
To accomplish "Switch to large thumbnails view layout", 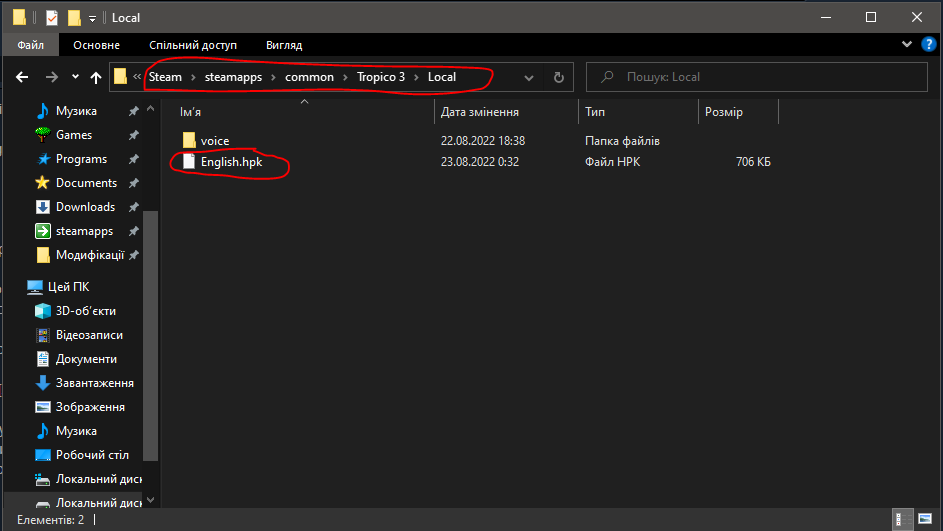I will [x=924, y=520].
